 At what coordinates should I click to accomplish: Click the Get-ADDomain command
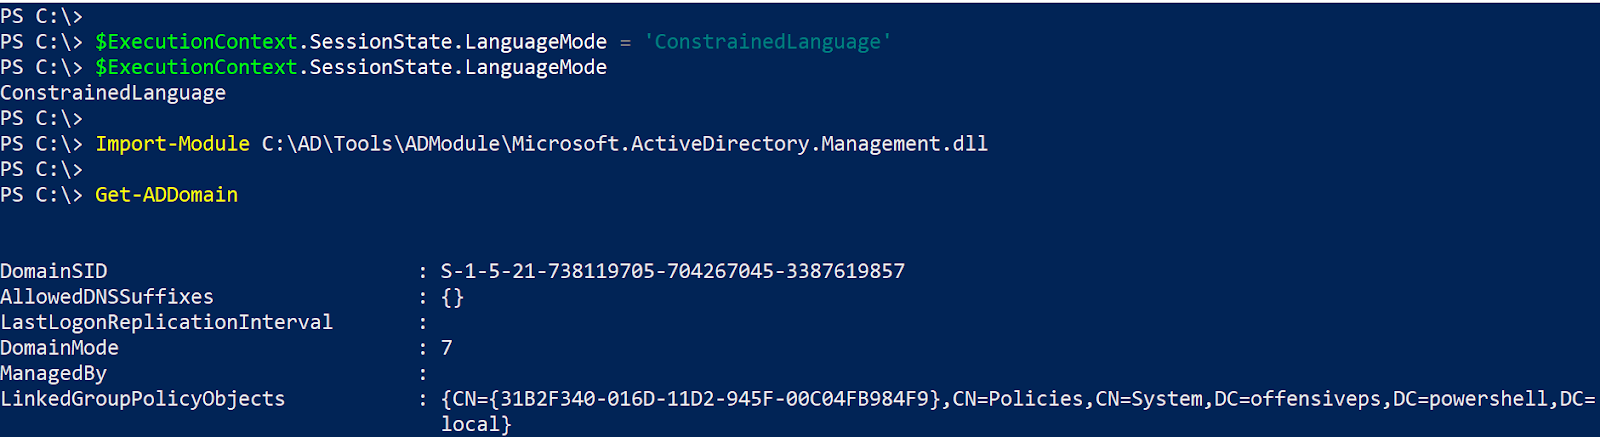[166, 195]
